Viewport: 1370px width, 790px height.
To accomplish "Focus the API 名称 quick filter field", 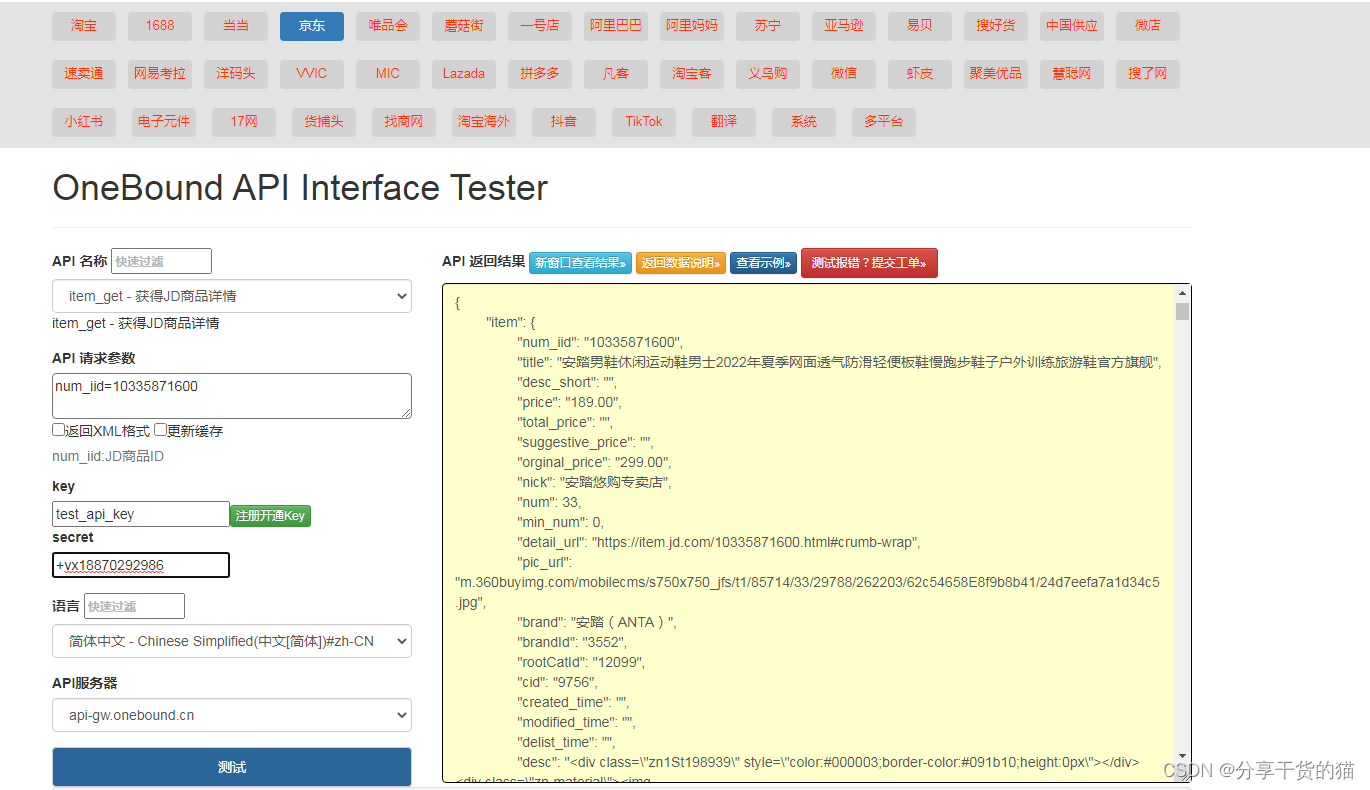I will point(162,261).
